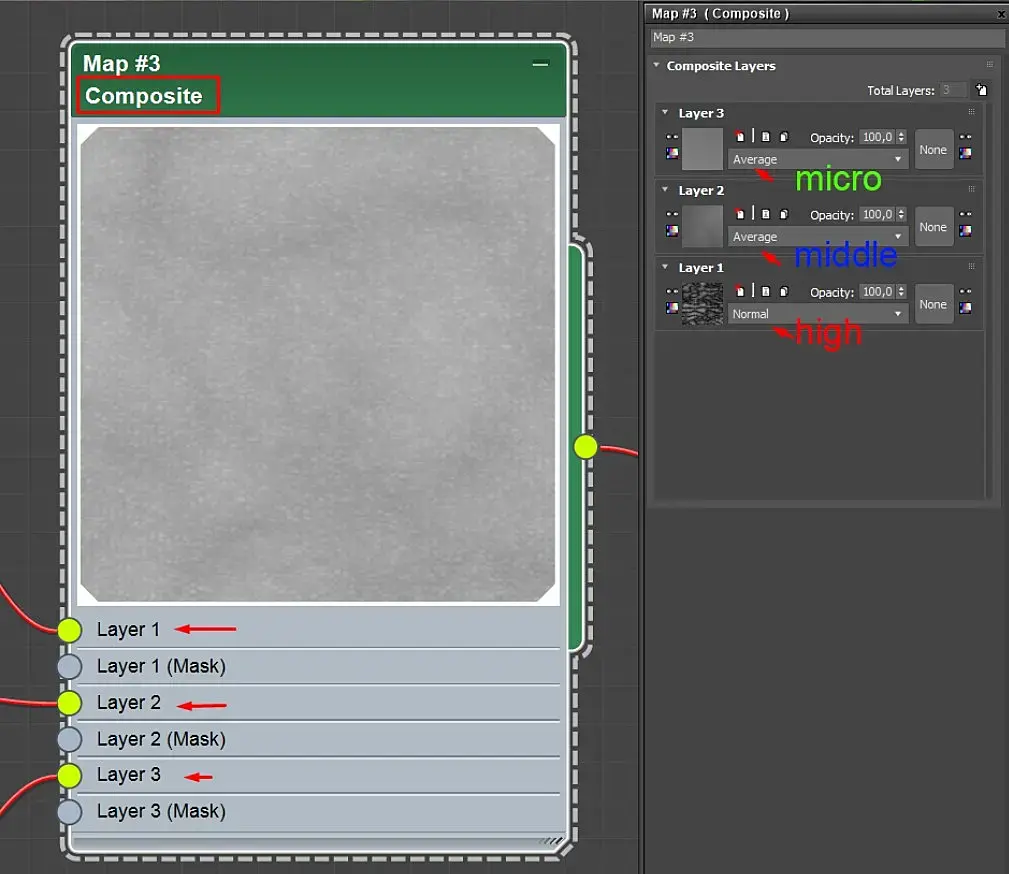Click the Composite node preview image
The height and width of the screenshot is (874, 1009).
pyautogui.click(x=318, y=364)
